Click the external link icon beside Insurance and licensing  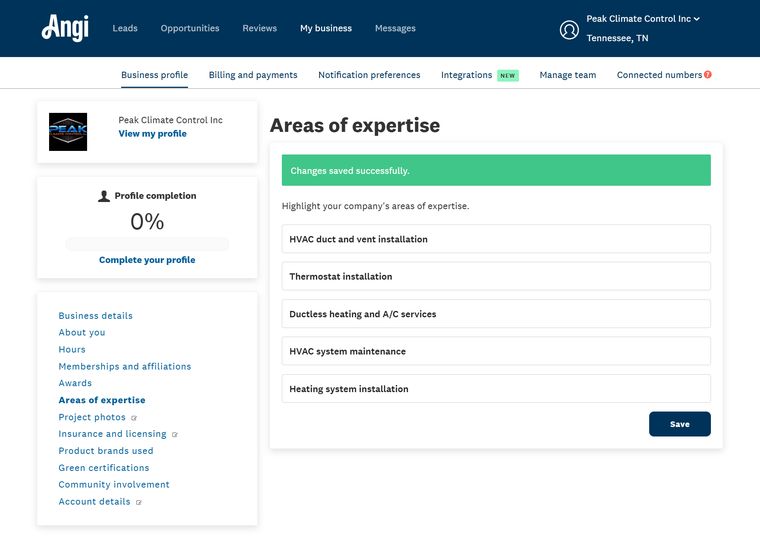[x=175, y=435]
